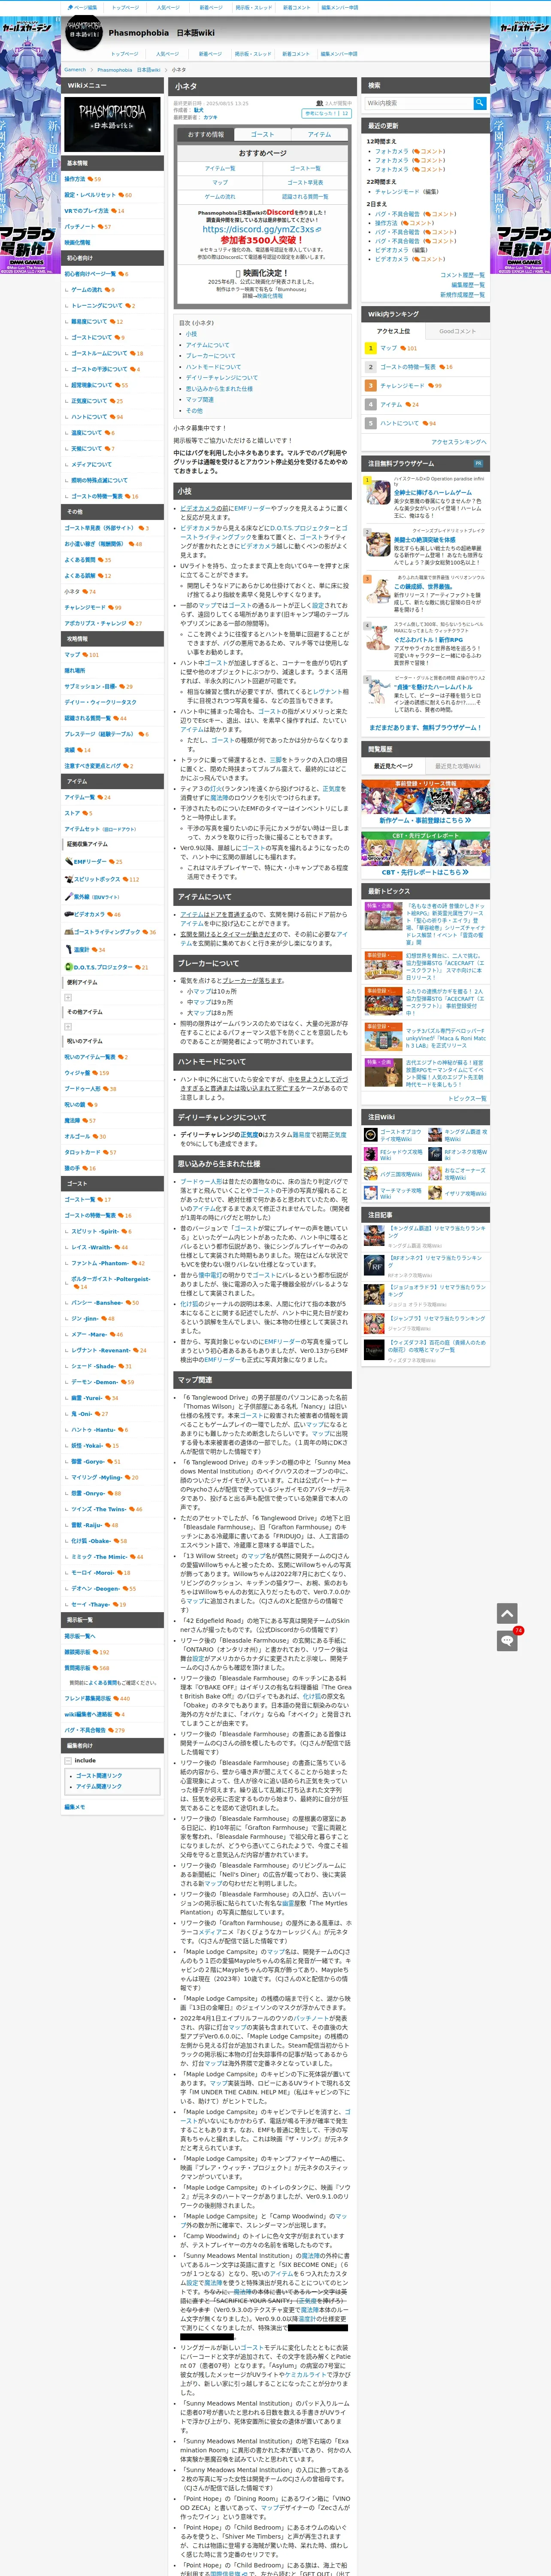Open ゴースト早見表 in recommended pages grid
The height and width of the screenshot is (2576, 551).
(x=305, y=182)
